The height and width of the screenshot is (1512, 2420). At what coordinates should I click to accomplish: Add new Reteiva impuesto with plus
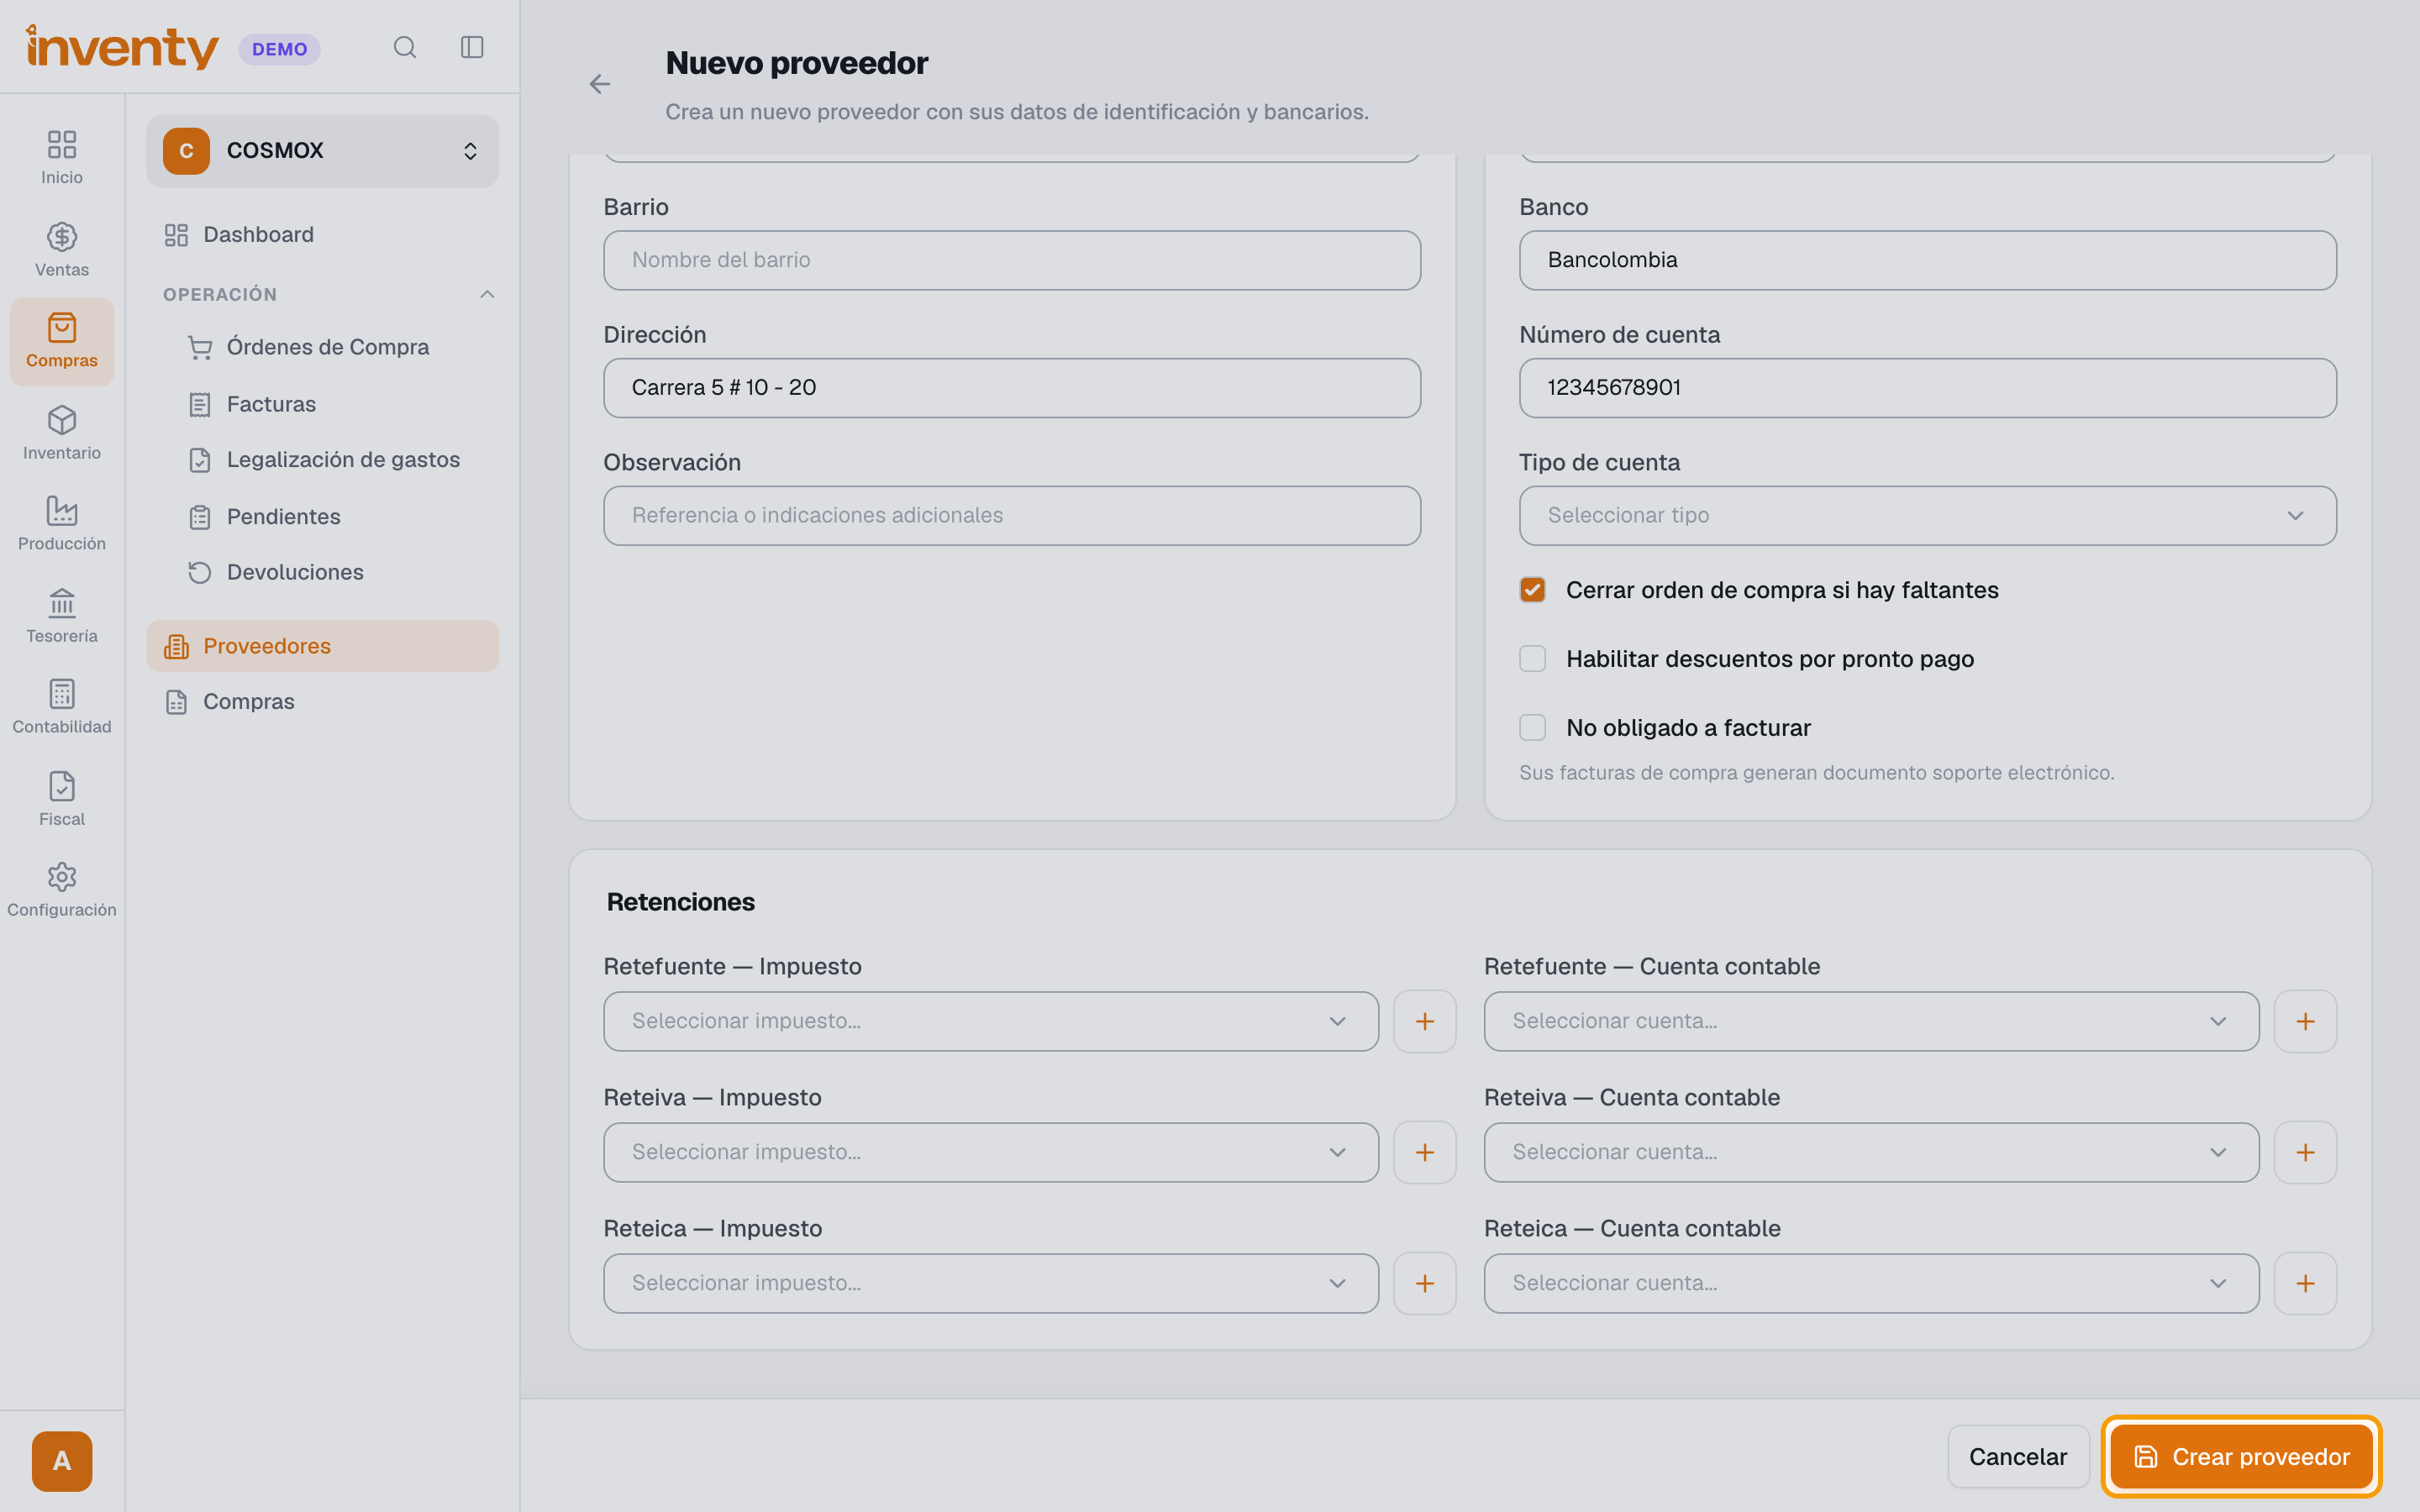point(1425,1152)
